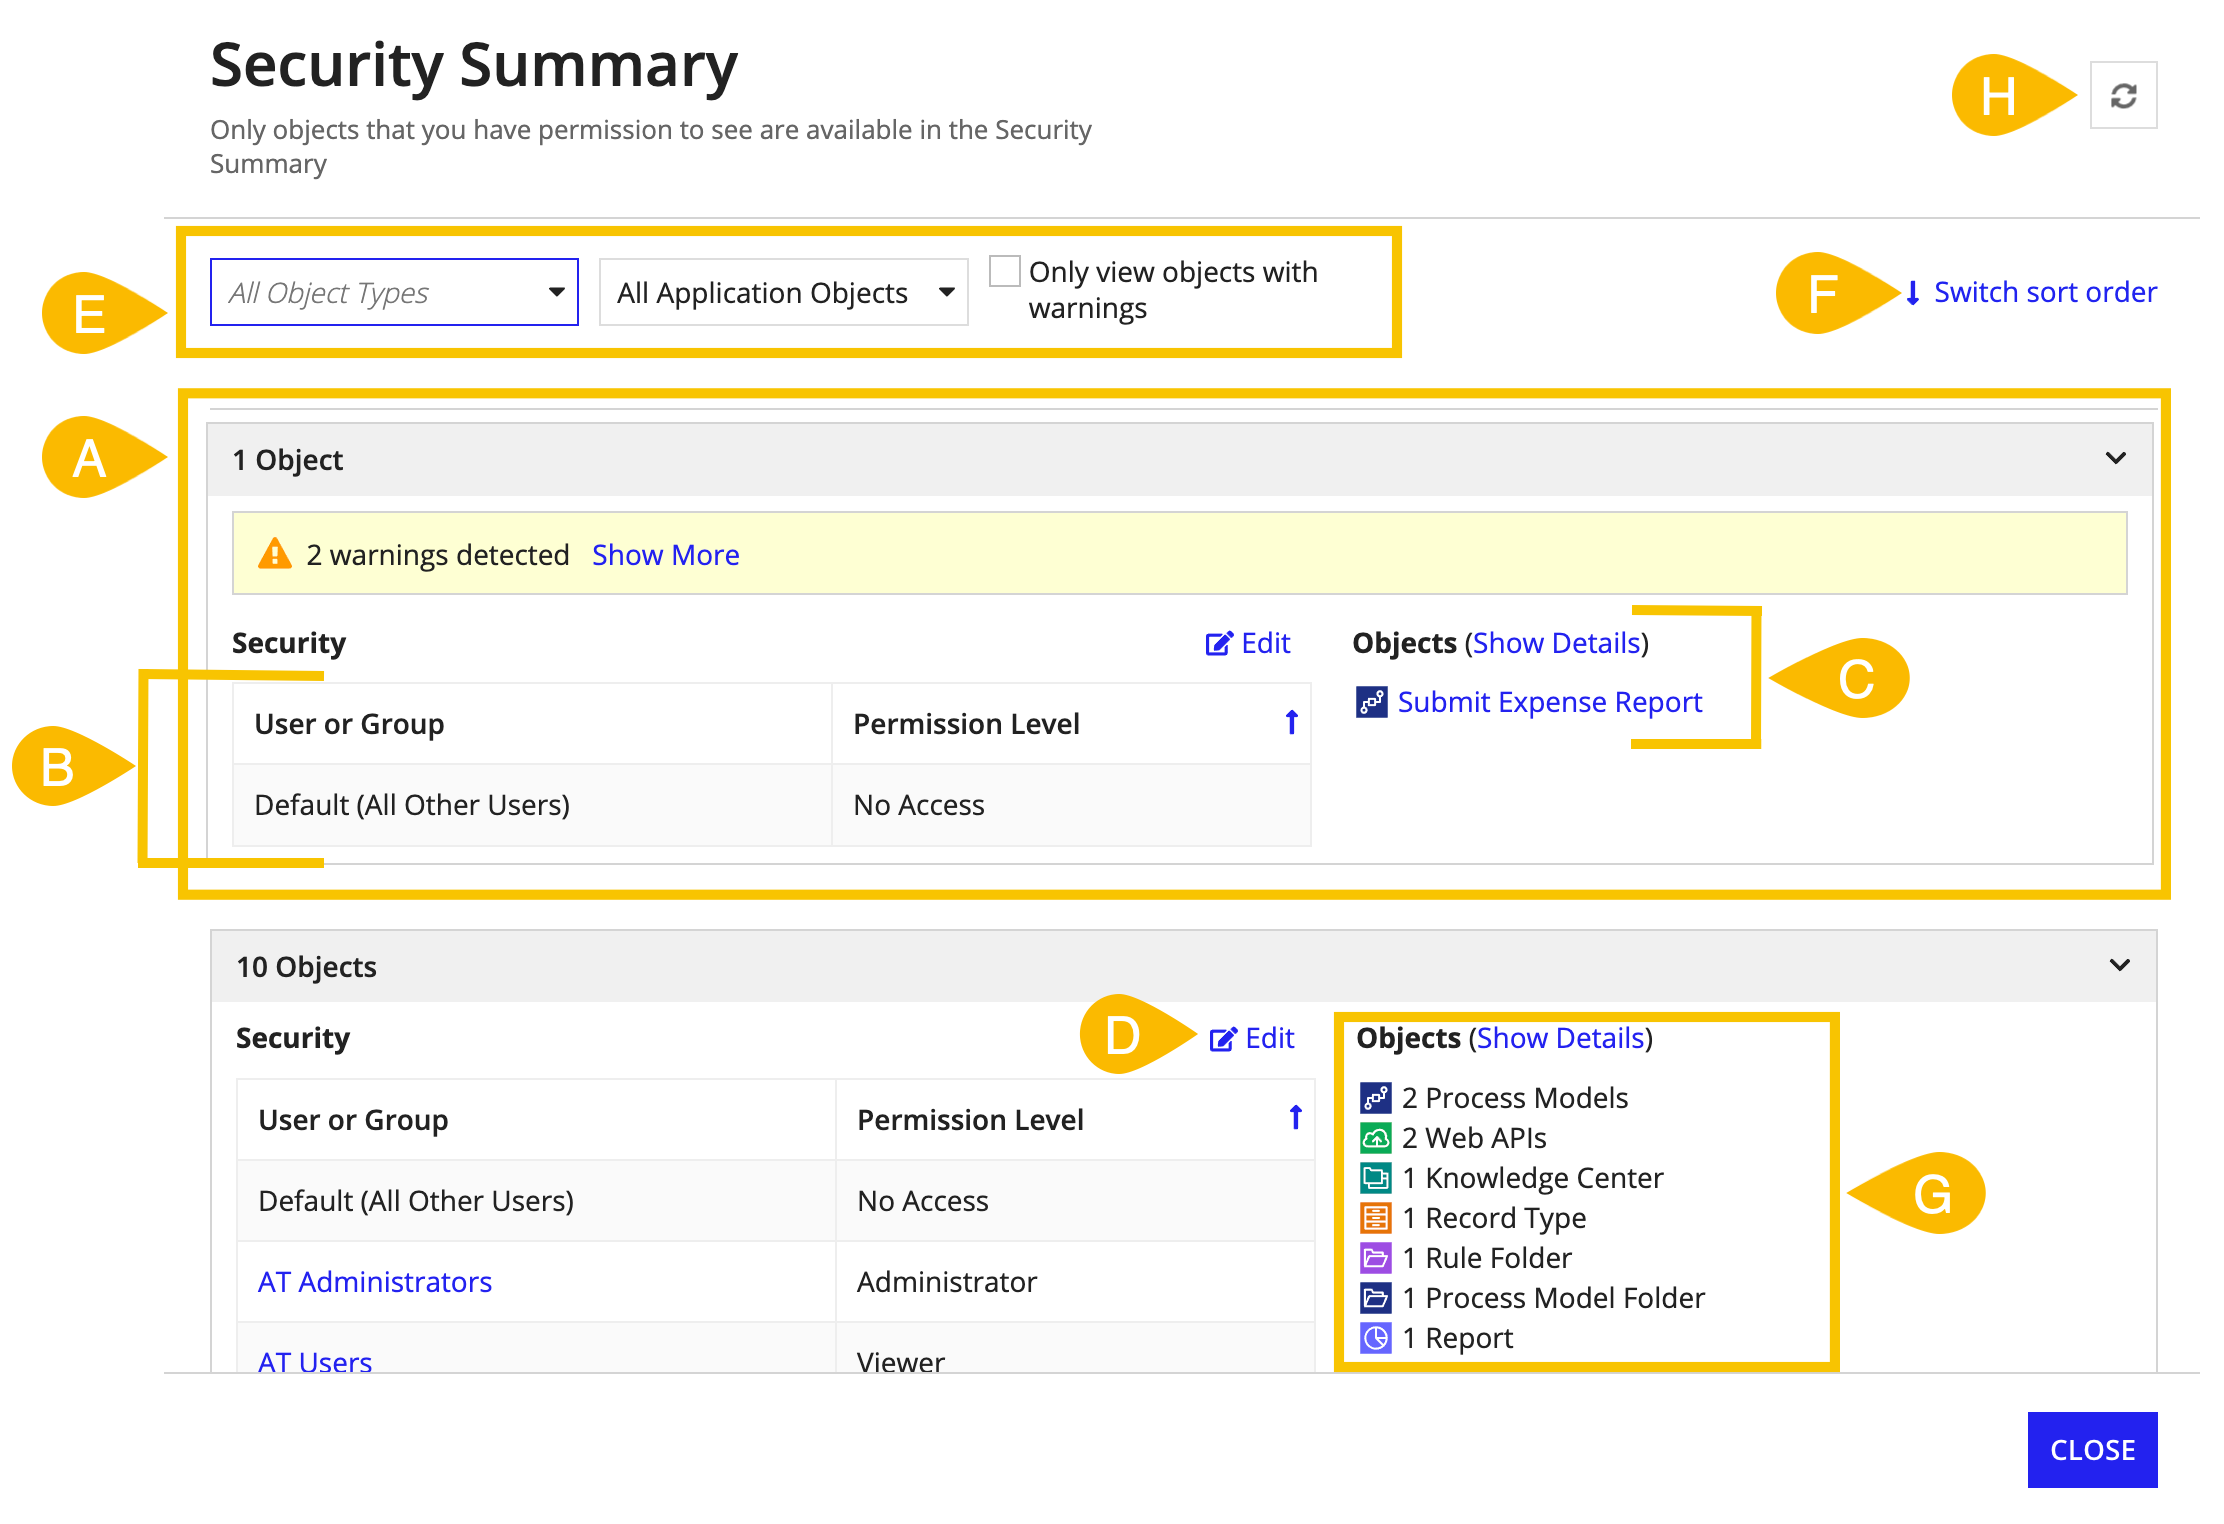Click the refresh icon button
This screenshot has height=1524, width=2224.
[2123, 96]
